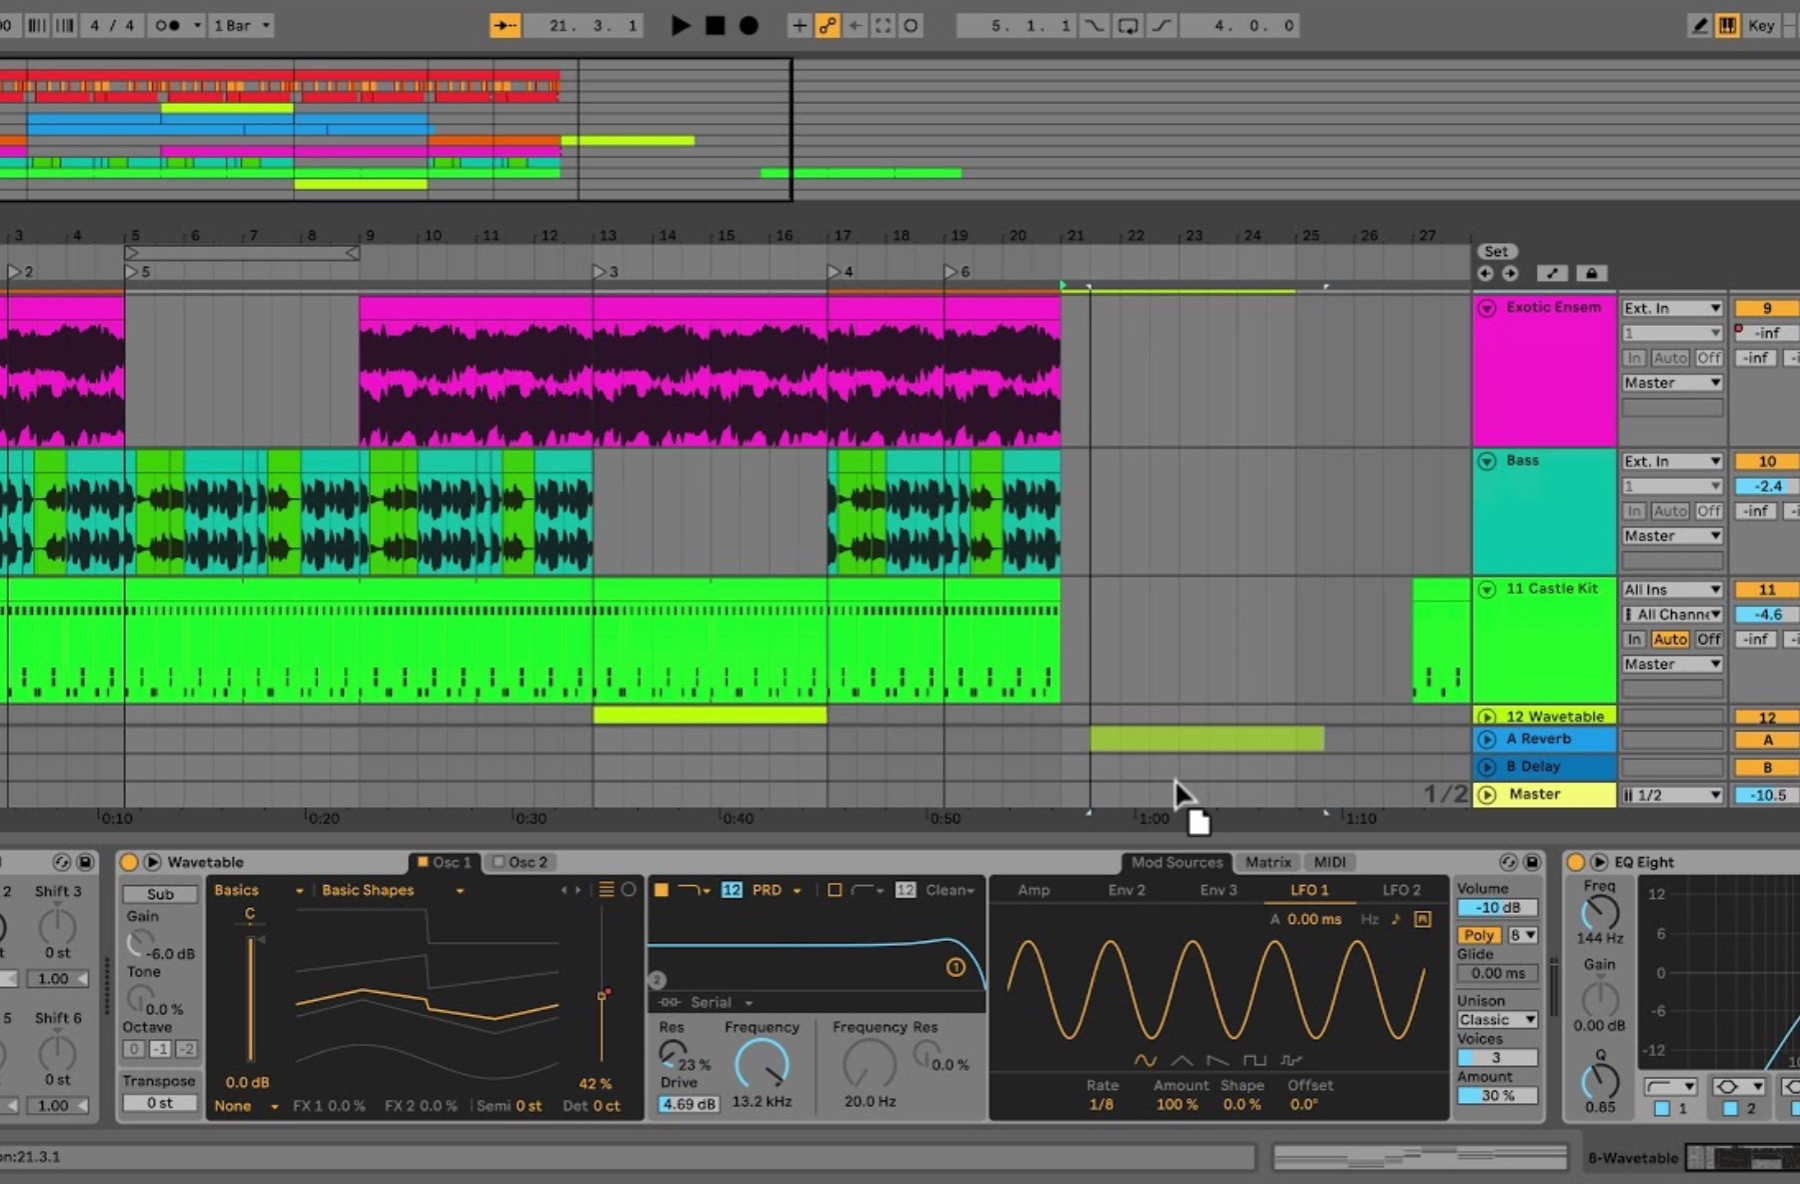
Task: Fold the 11 Castle Kit track
Action: [x=1487, y=589]
